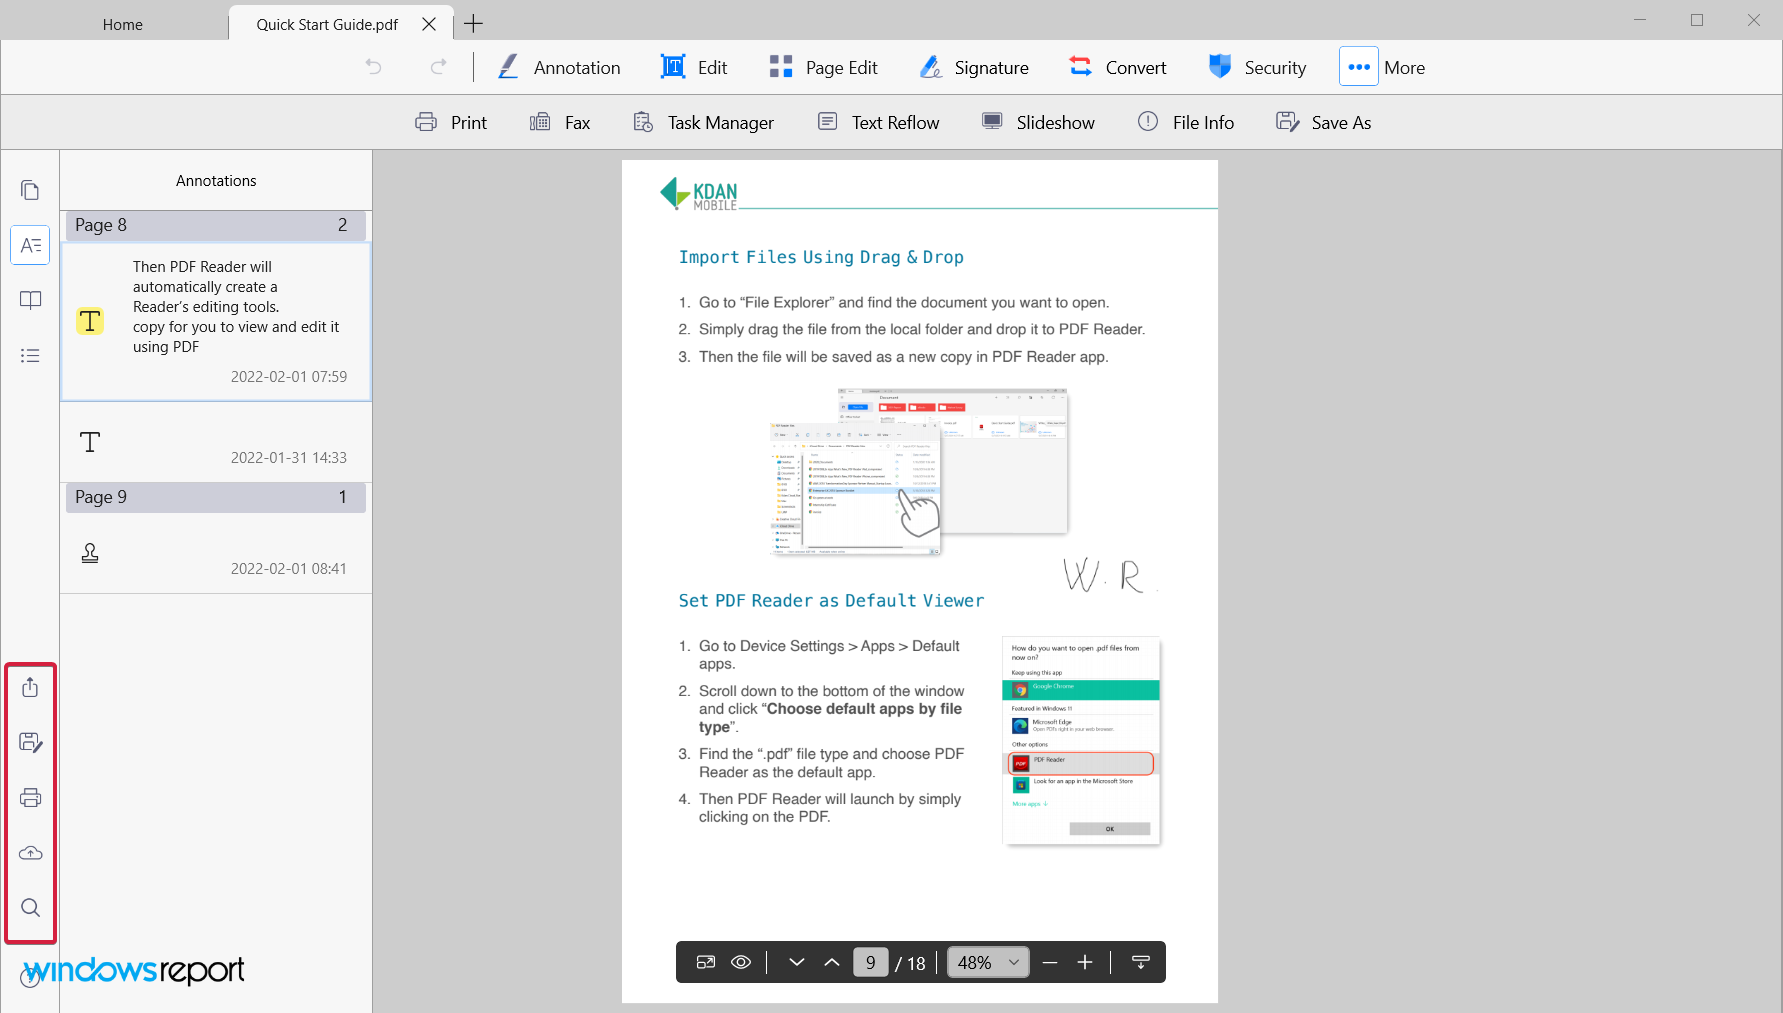This screenshot has height=1013, width=1783.
Task: Select the stamp annotation dated 2022-02-01 08:41
Action: pos(216,554)
